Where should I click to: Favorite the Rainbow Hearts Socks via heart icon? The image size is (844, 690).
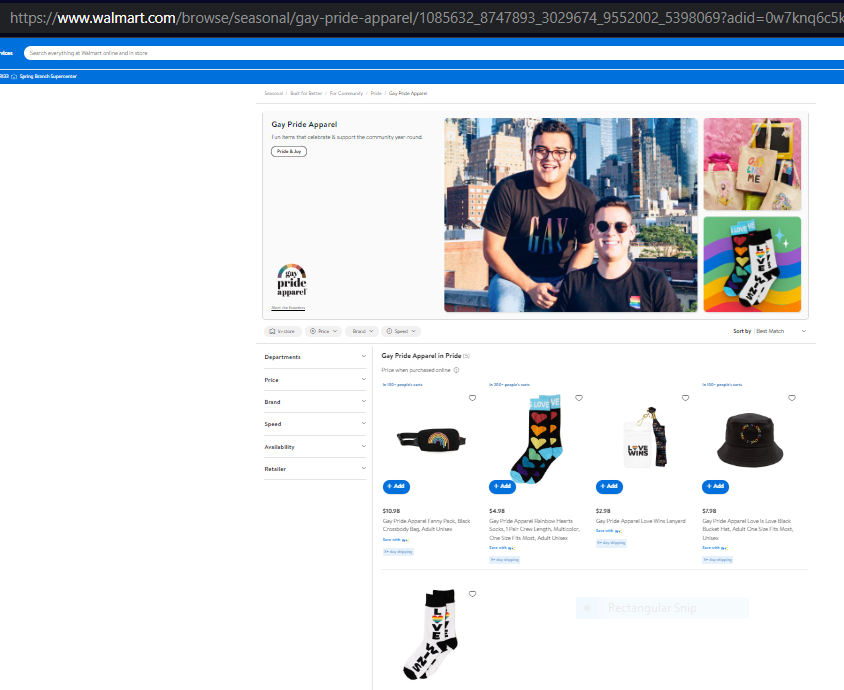[579, 398]
